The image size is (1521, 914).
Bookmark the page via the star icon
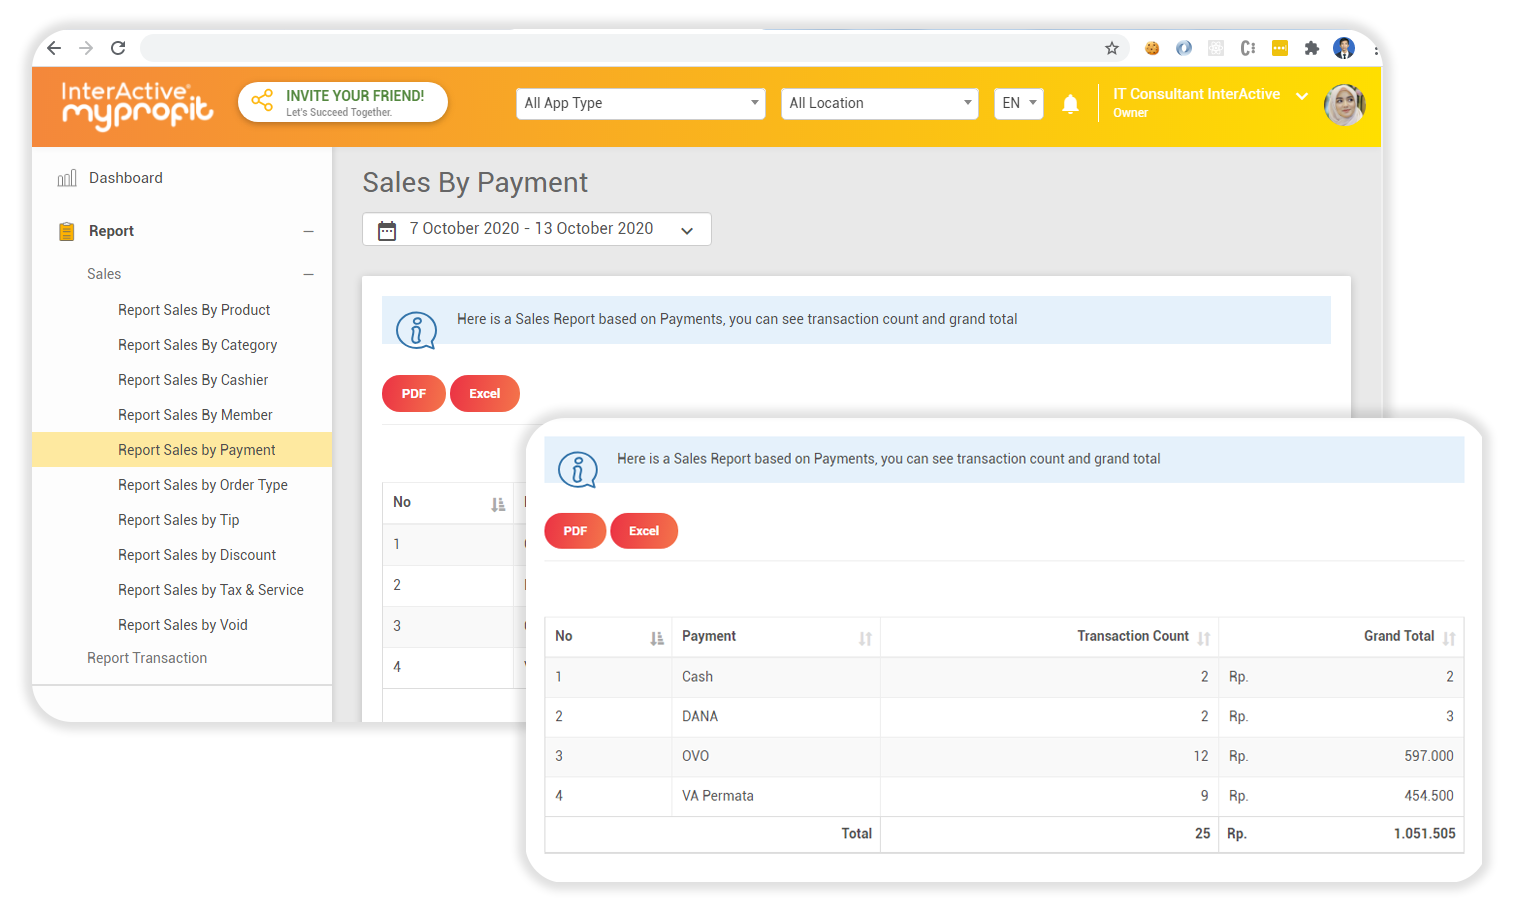tap(1111, 47)
